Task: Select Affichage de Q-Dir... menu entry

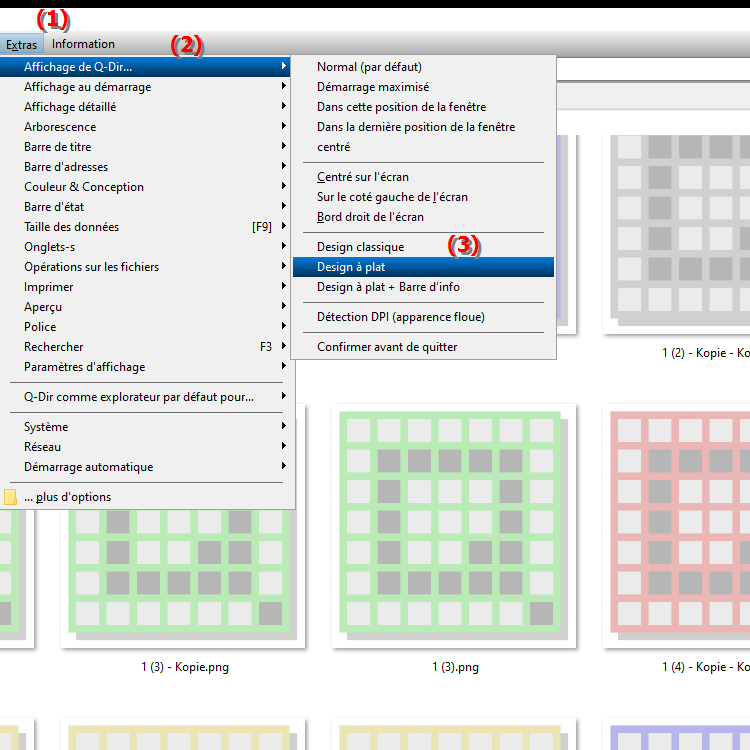Action: coord(145,67)
